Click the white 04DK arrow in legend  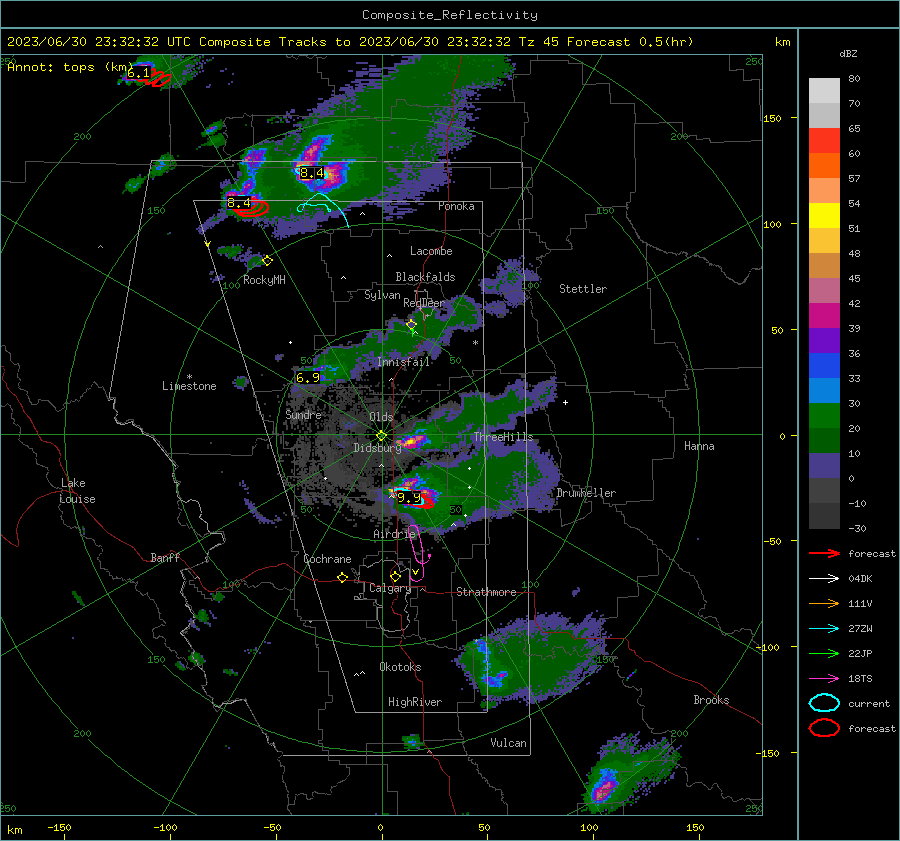click(824, 579)
